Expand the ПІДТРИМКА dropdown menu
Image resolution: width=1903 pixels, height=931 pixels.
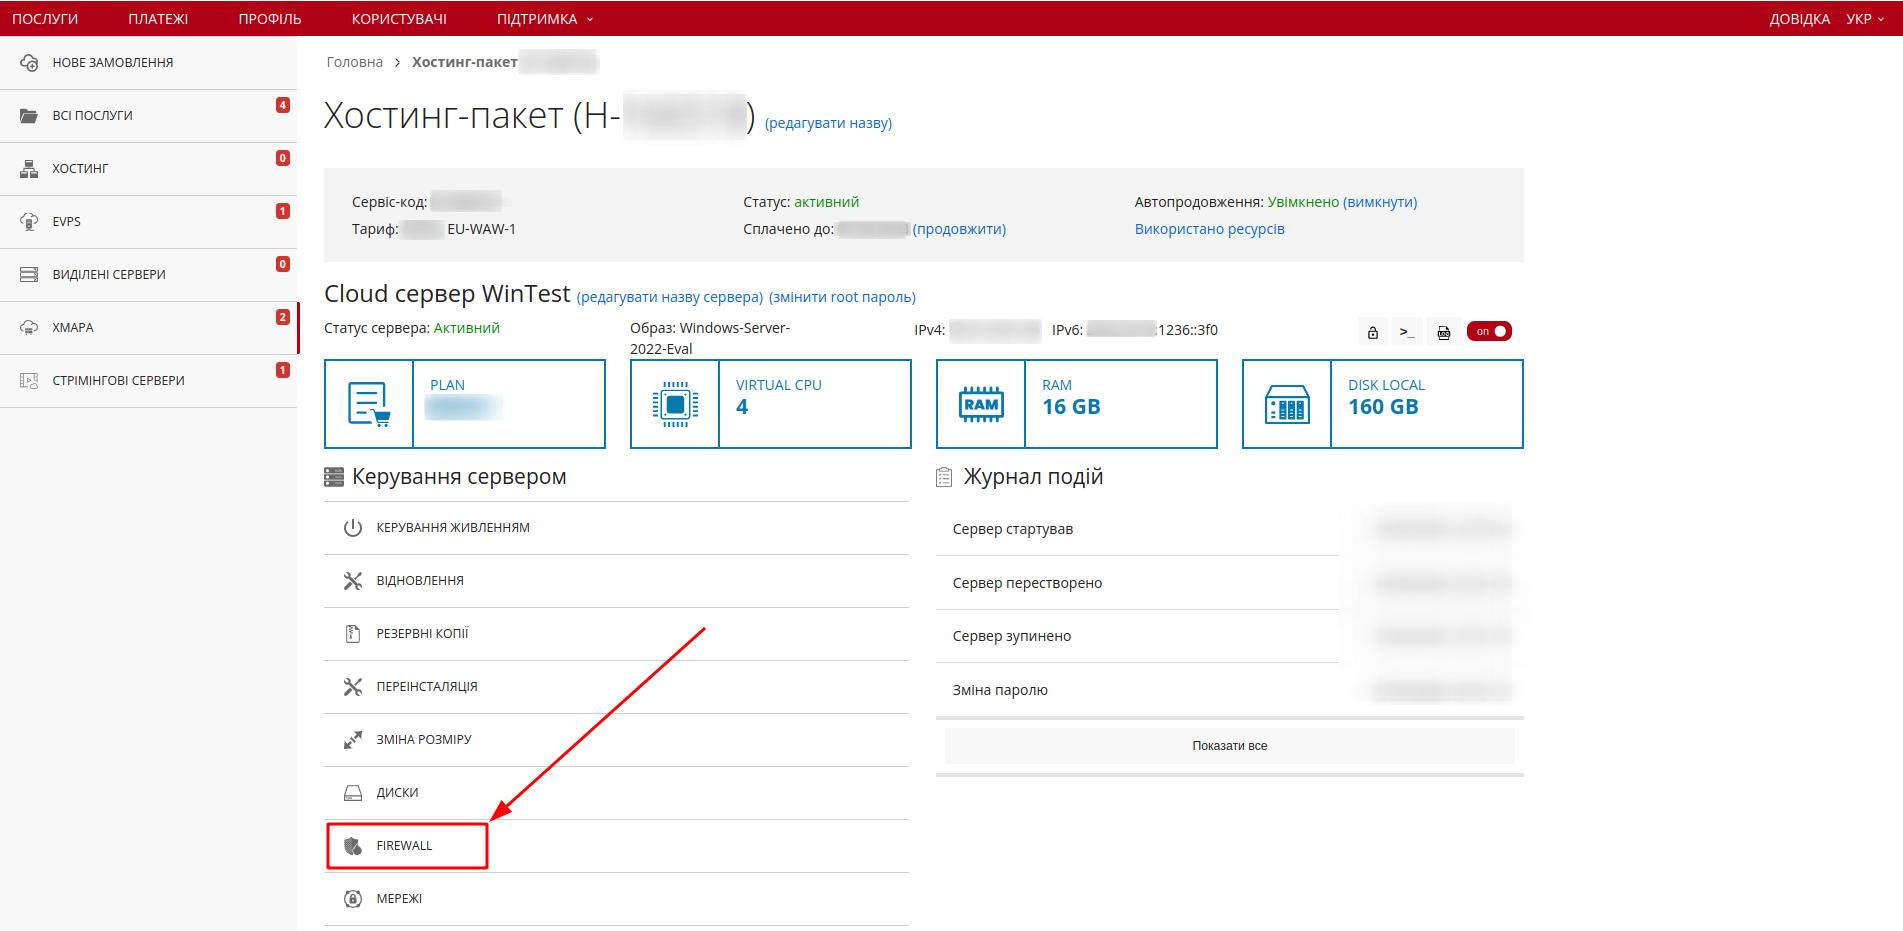tap(545, 19)
